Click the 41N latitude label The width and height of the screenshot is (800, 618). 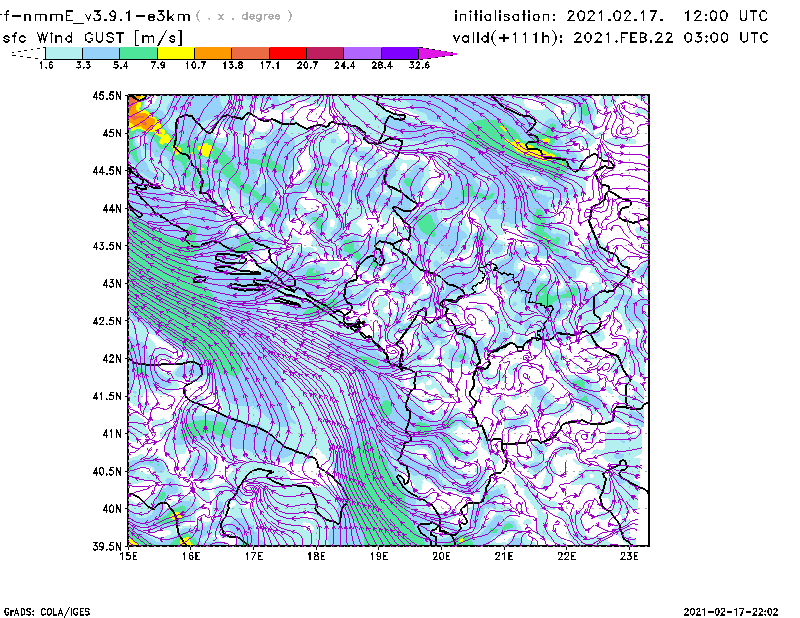(x=112, y=433)
